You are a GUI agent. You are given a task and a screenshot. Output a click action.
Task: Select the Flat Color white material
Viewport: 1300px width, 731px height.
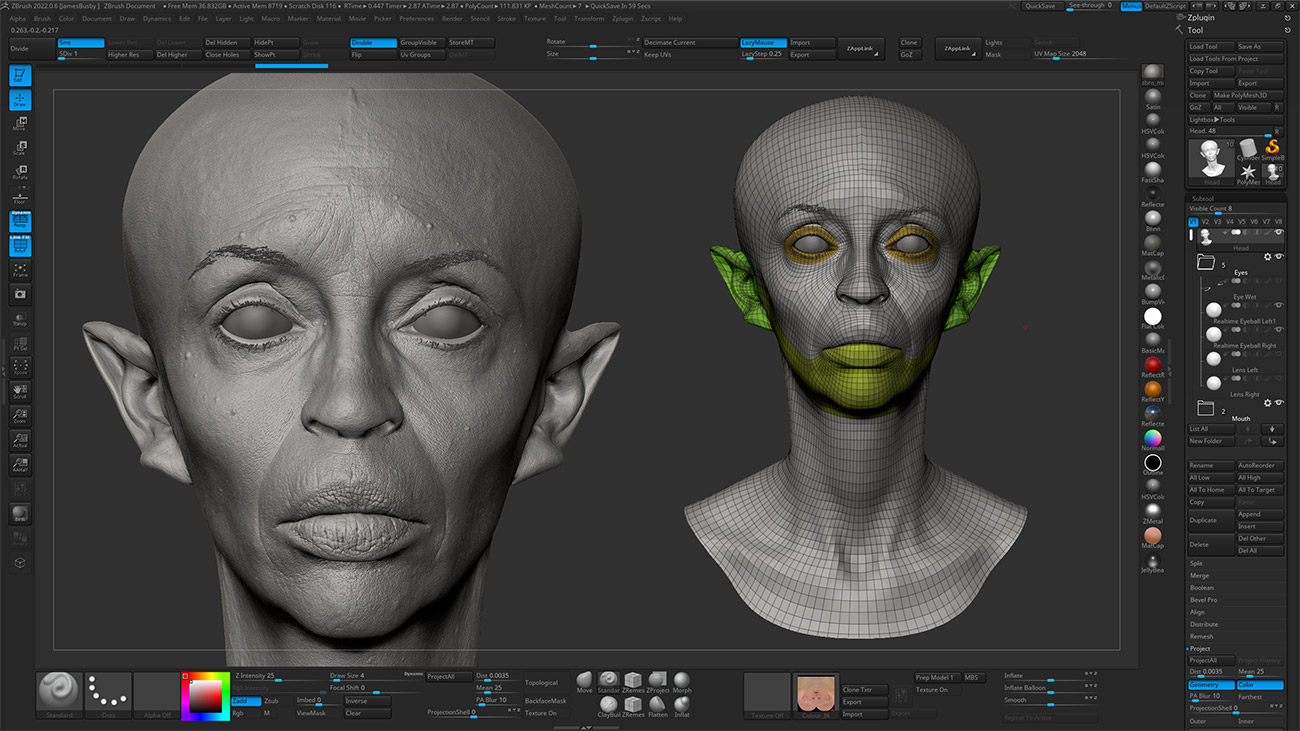click(1153, 316)
